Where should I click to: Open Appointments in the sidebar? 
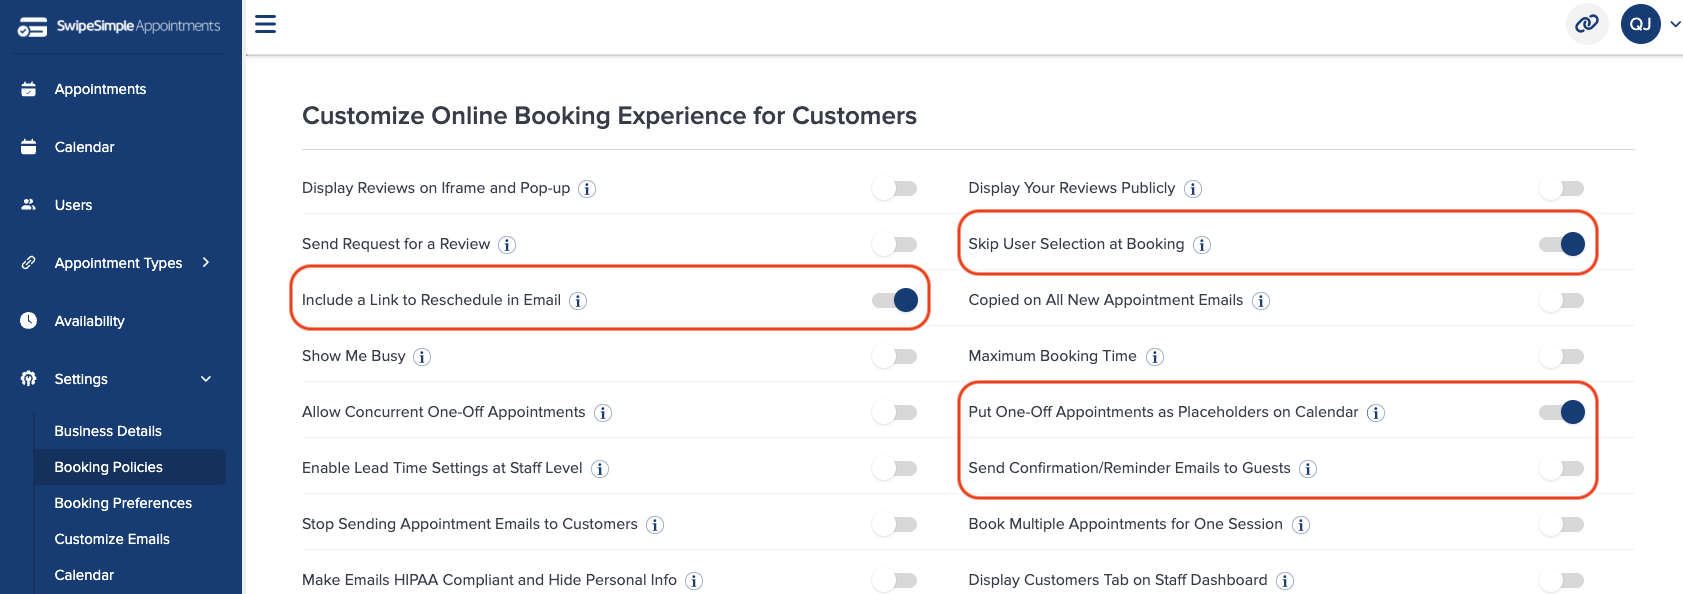[100, 89]
